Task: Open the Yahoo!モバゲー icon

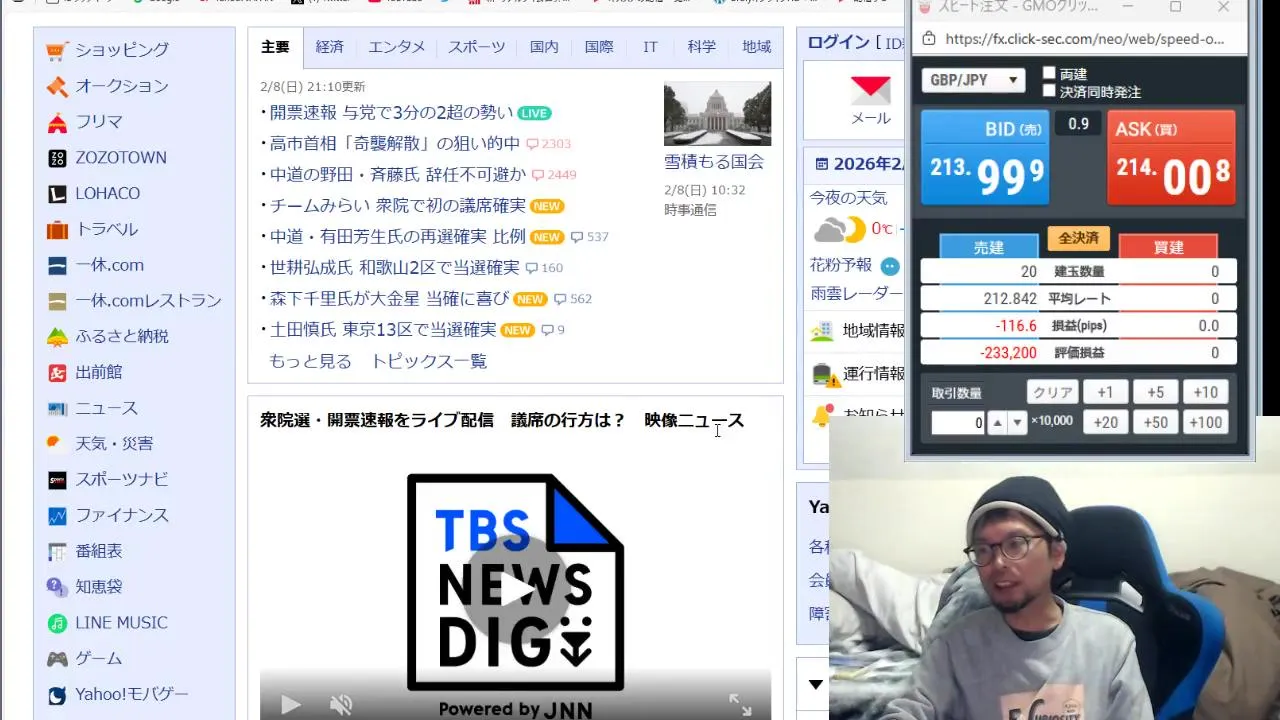Action: 57,694
